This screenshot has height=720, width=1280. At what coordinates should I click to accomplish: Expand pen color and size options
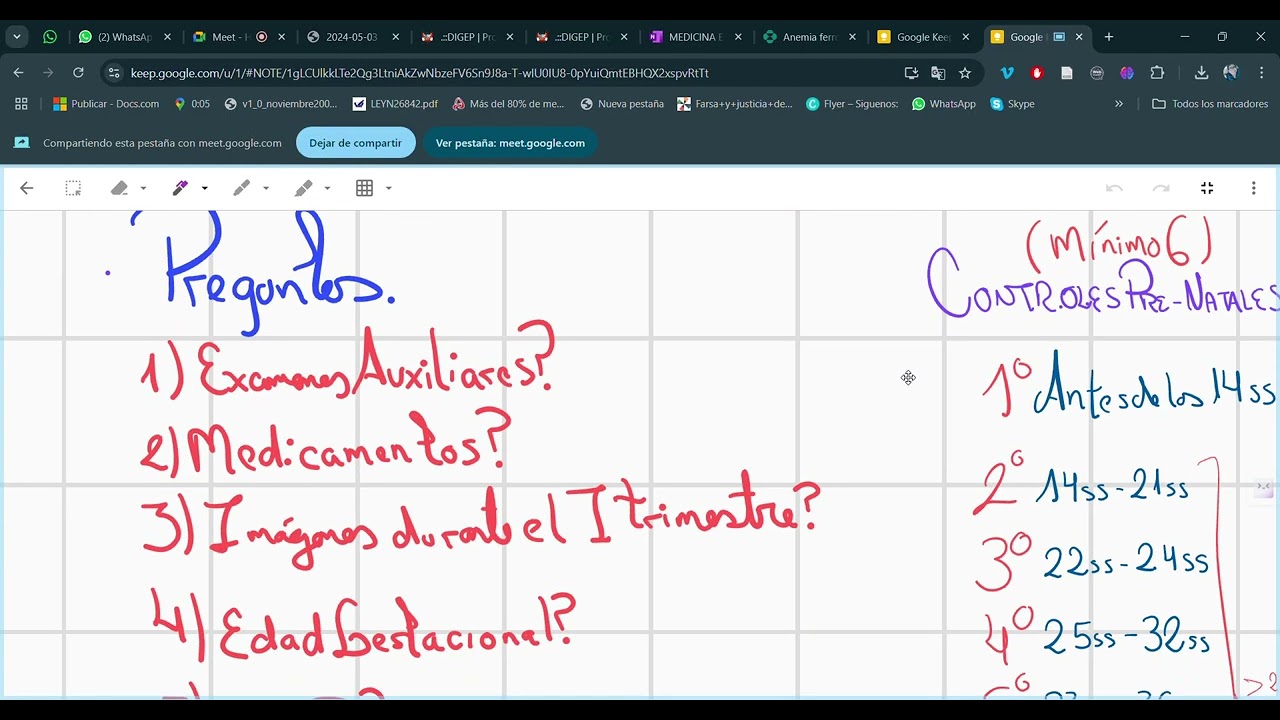click(204, 188)
